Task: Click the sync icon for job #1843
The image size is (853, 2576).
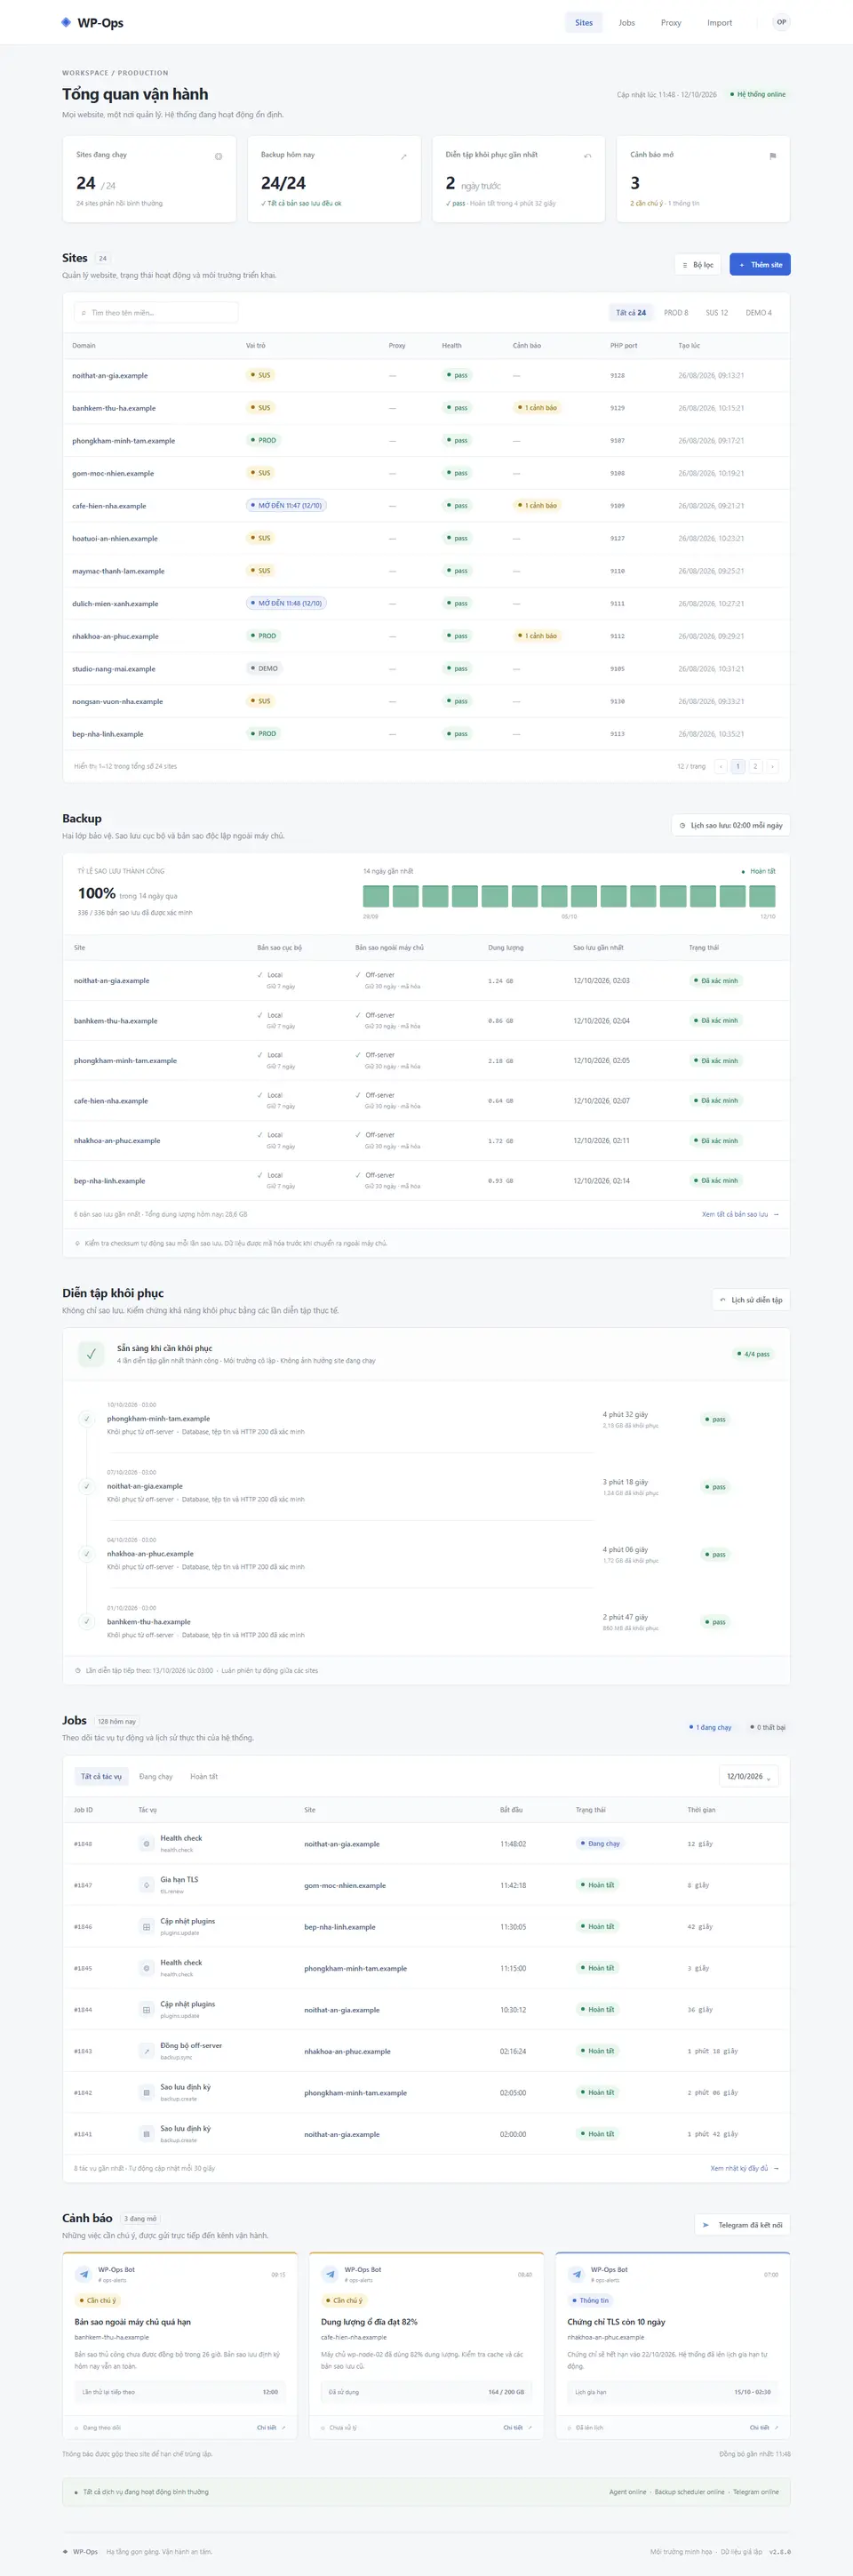Action: click(146, 2051)
